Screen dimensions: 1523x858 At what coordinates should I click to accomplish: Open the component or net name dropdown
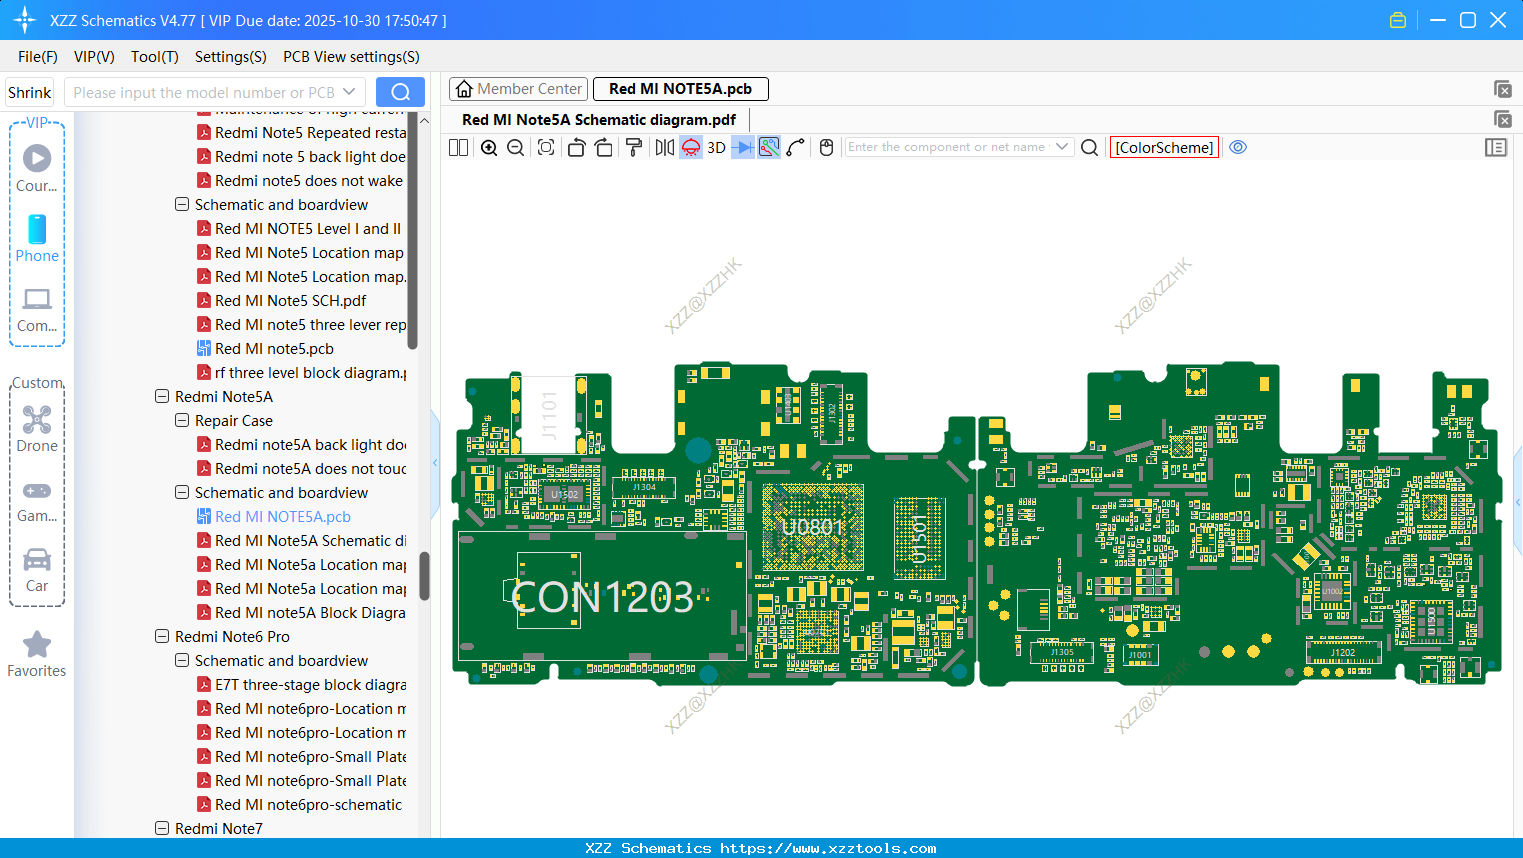[1062, 147]
